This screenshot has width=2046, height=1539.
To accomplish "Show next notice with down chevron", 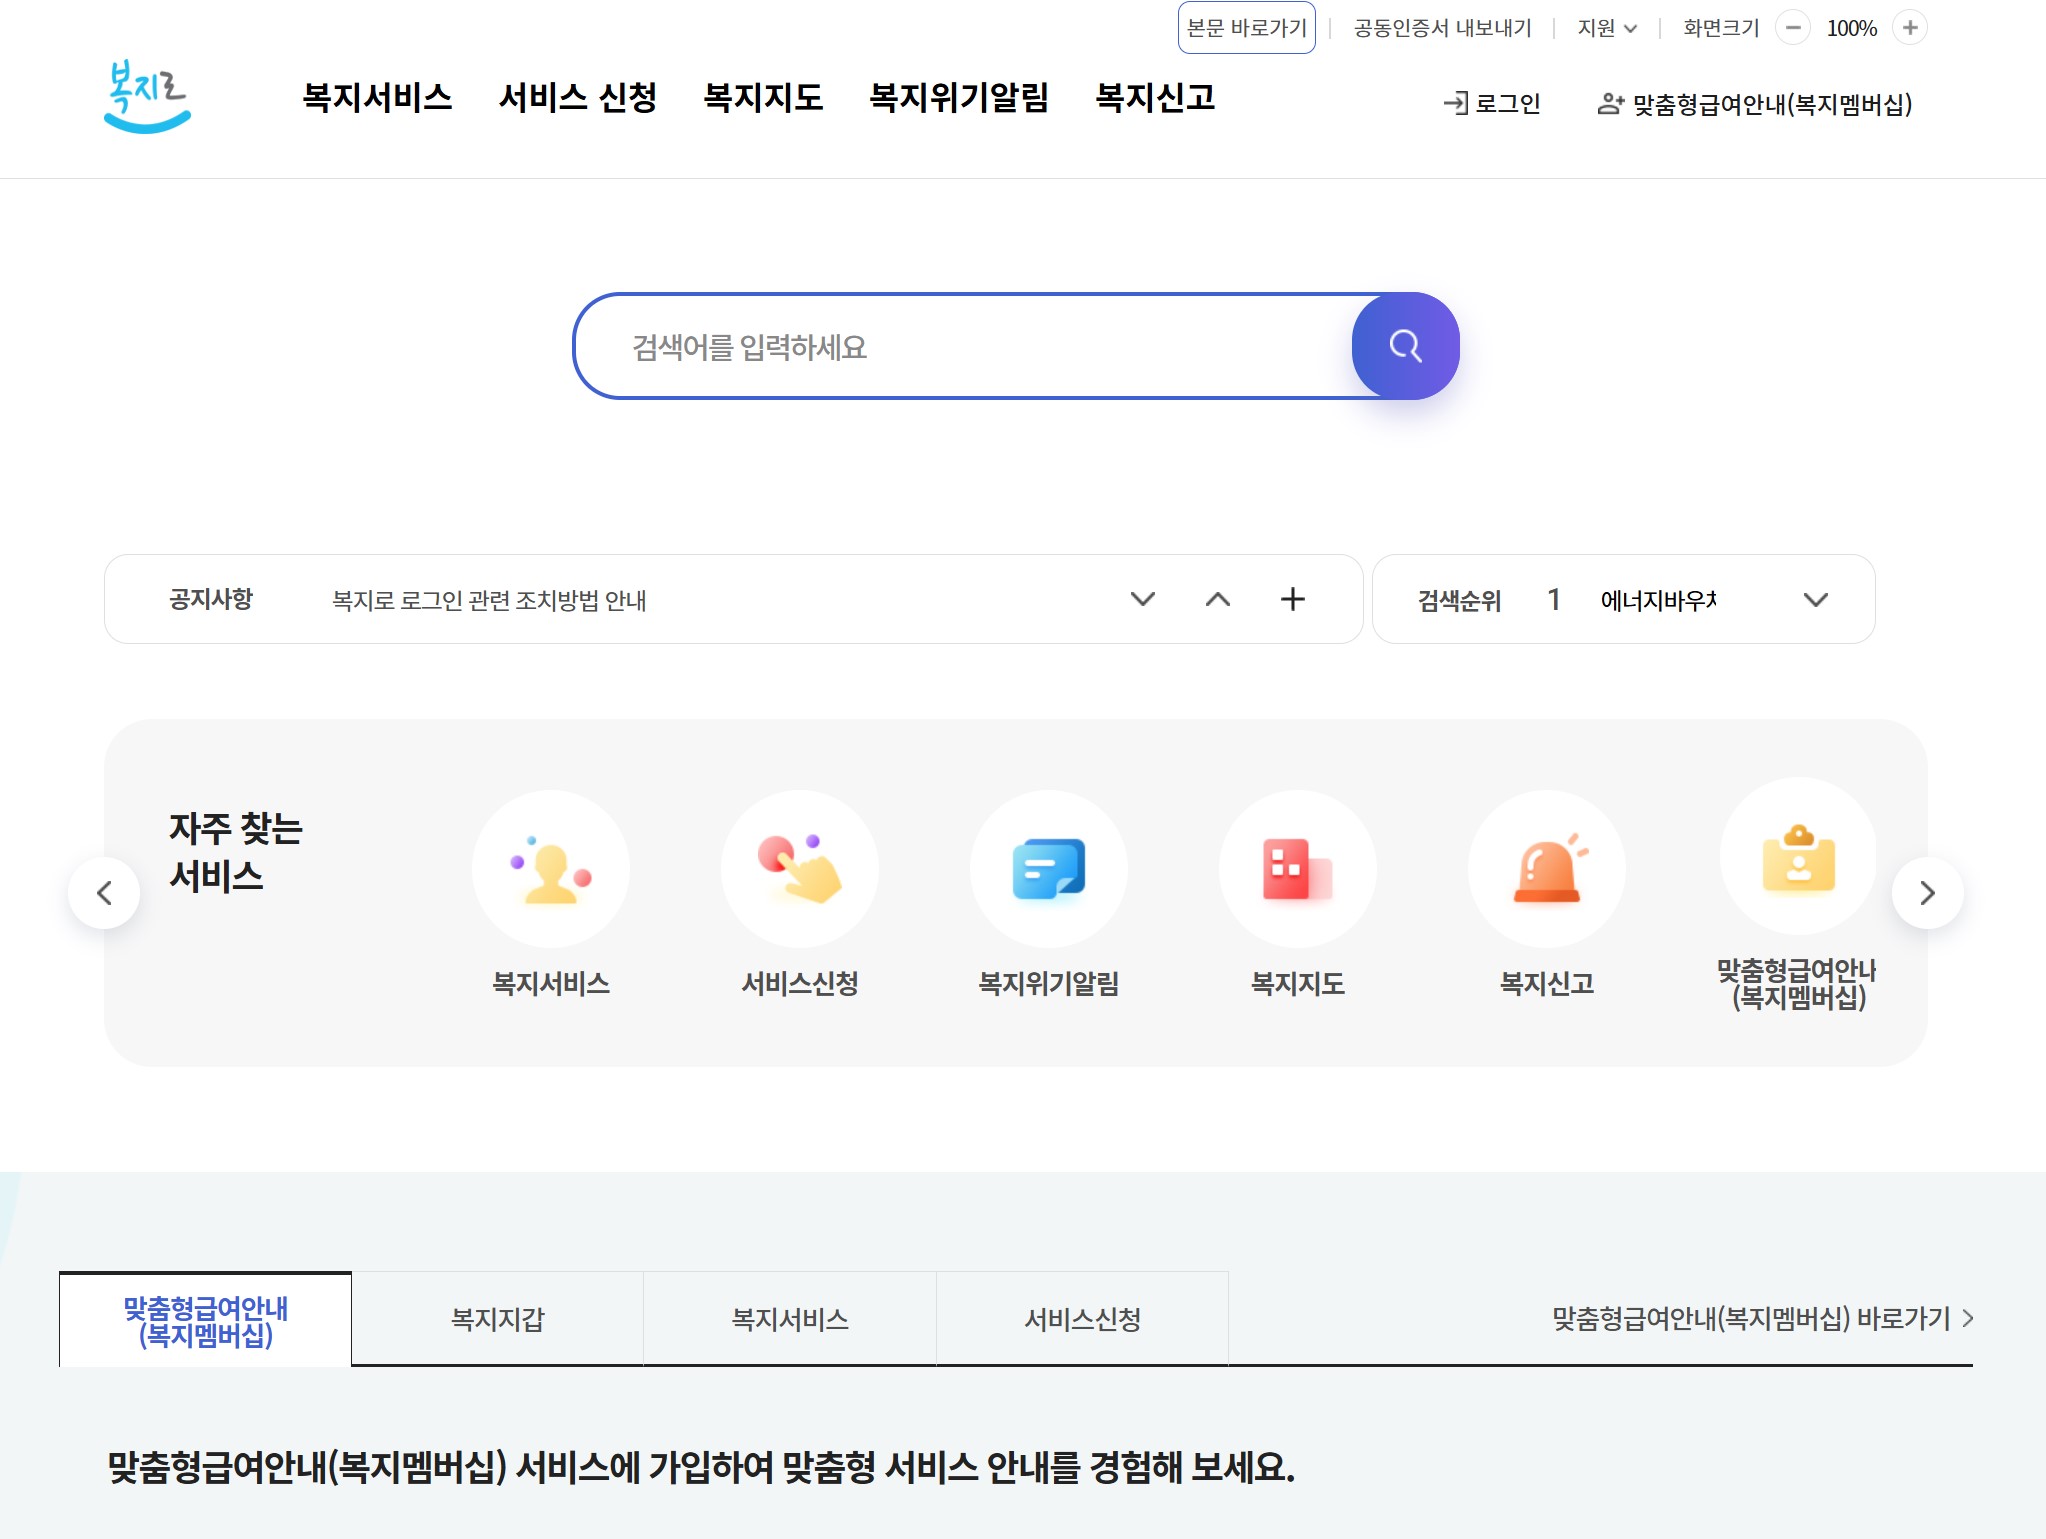I will (1142, 599).
